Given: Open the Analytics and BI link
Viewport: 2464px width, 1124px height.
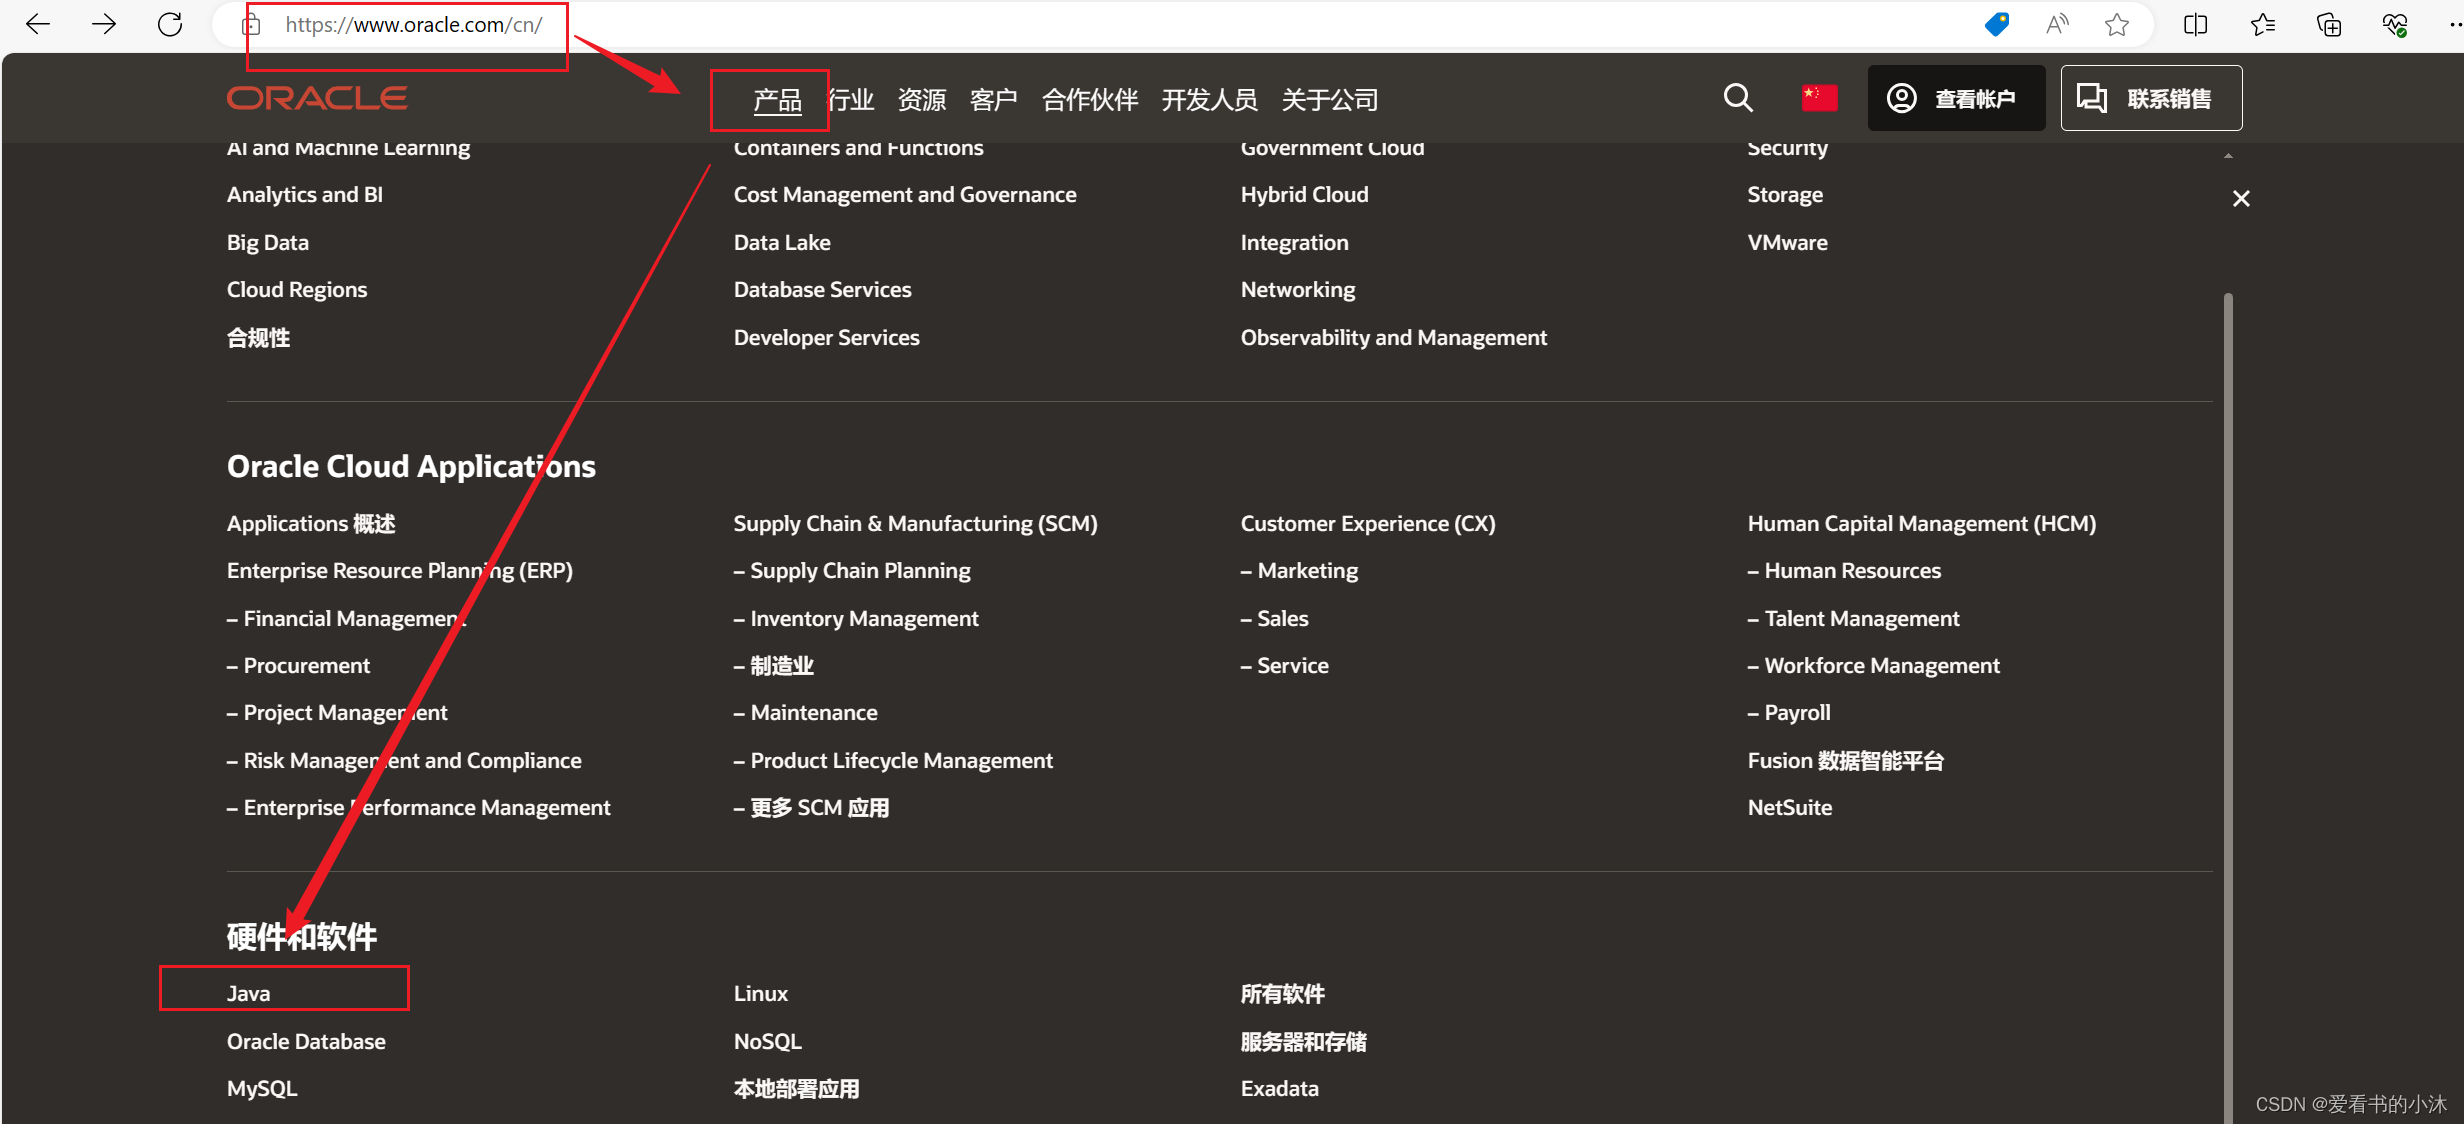Looking at the screenshot, I should [305, 194].
